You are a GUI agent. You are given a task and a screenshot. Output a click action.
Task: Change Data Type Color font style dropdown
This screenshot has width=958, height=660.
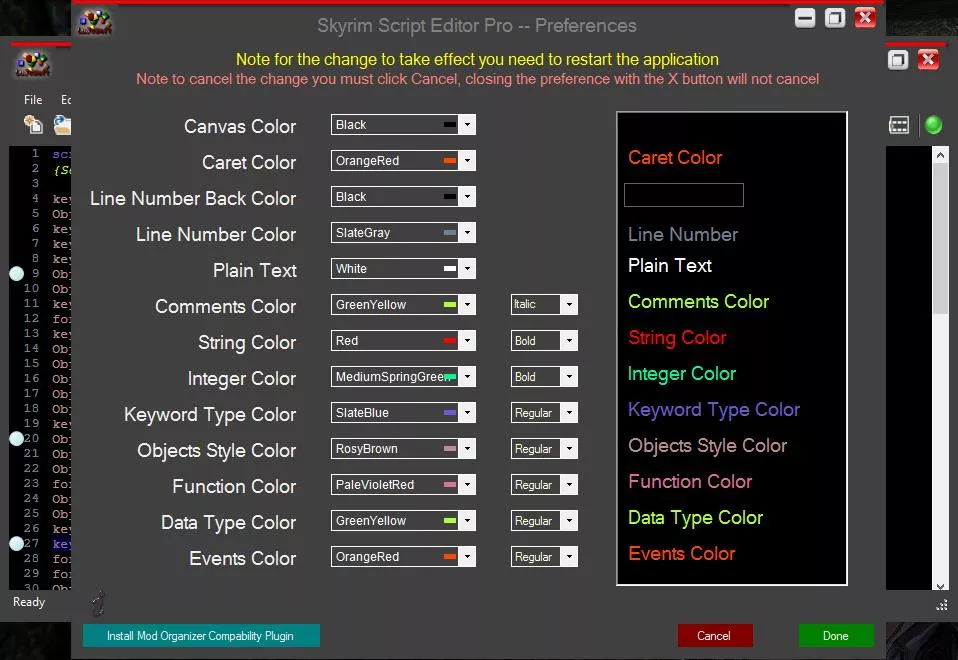pos(569,521)
